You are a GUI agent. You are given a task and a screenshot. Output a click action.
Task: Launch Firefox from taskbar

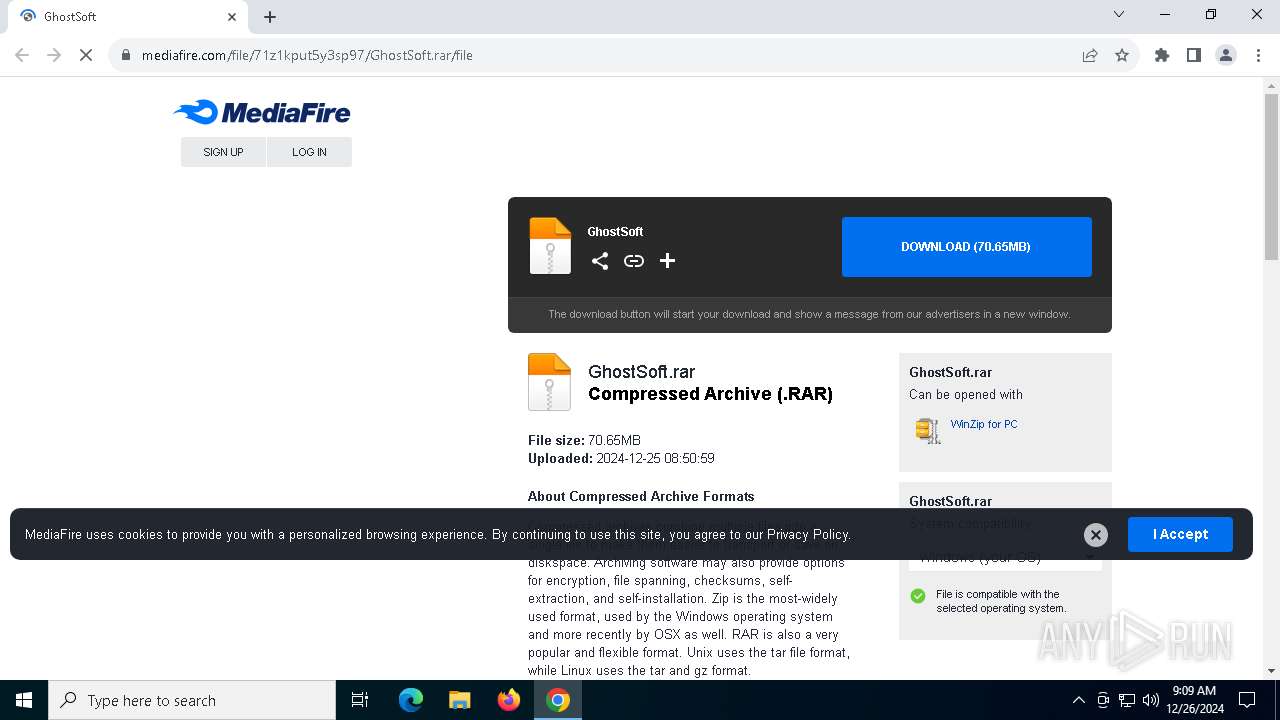(x=509, y=700)
